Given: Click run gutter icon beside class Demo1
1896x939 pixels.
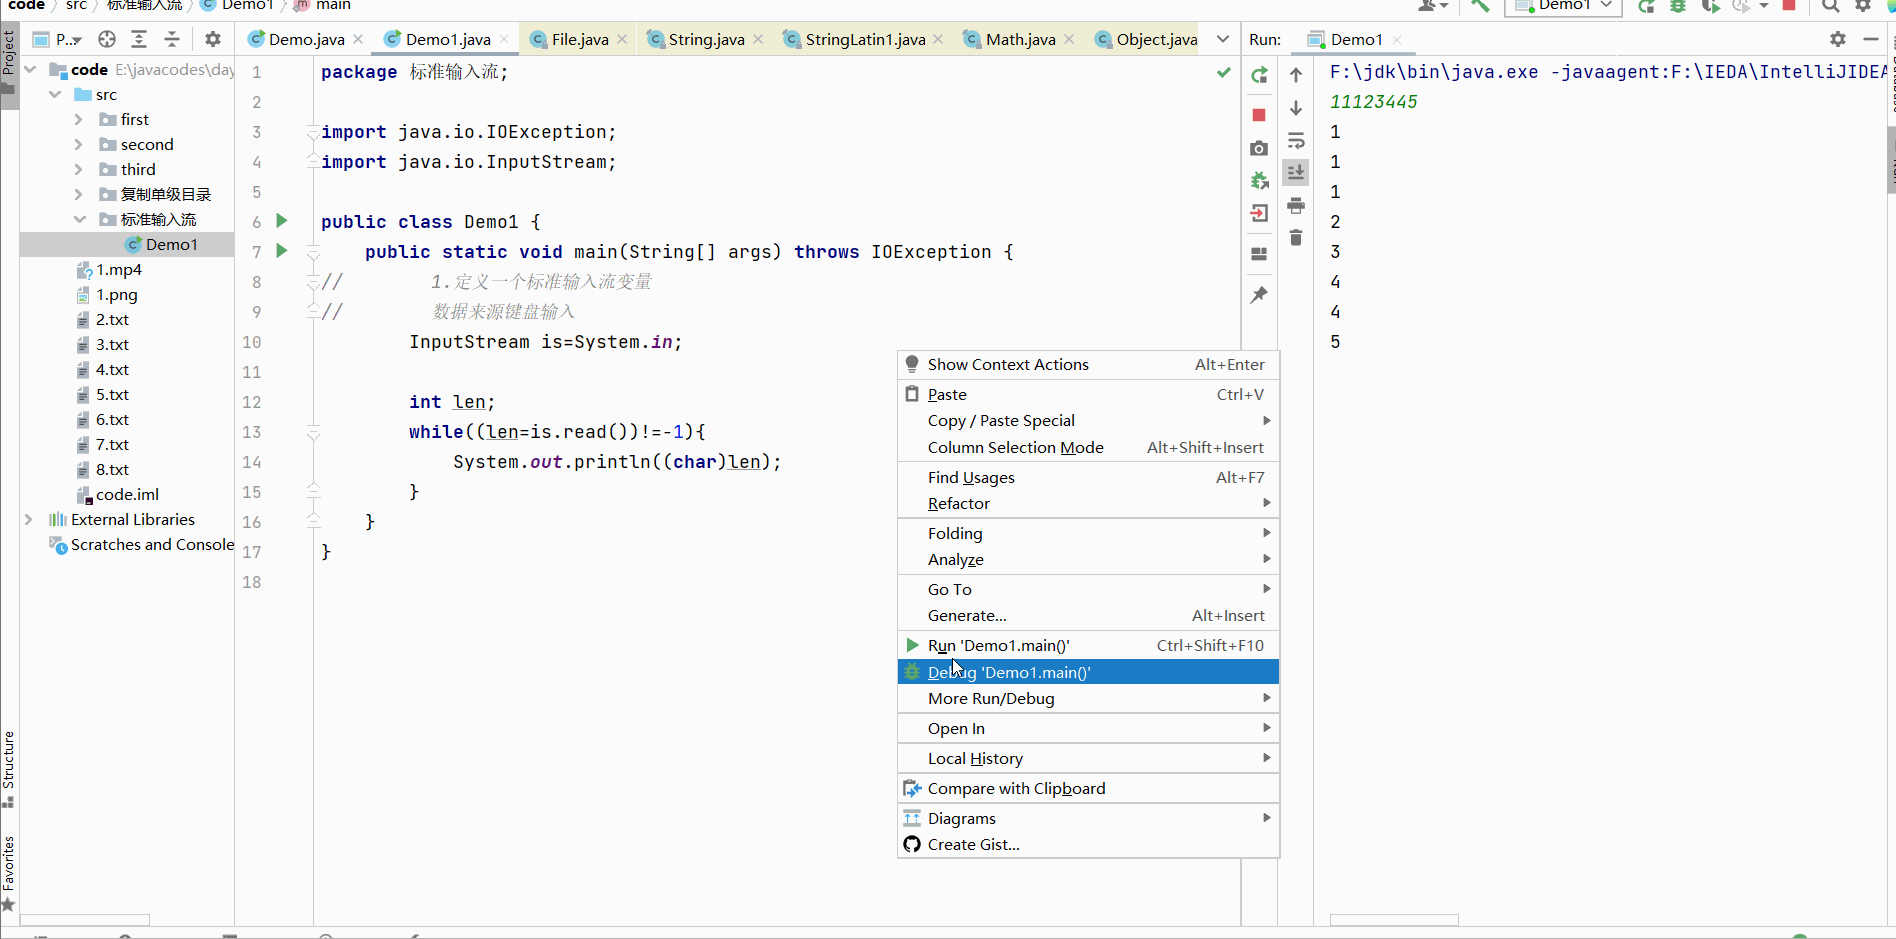Looking at the screenshot, I should (282, 220).
